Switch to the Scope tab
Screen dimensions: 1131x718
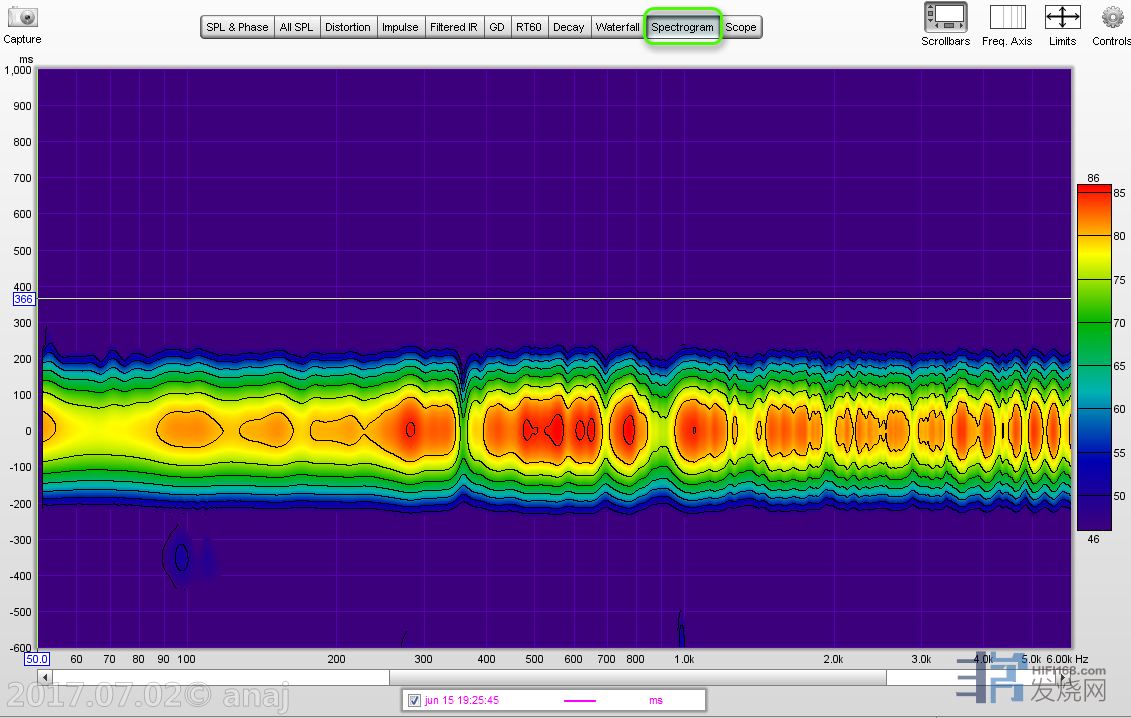741,27
